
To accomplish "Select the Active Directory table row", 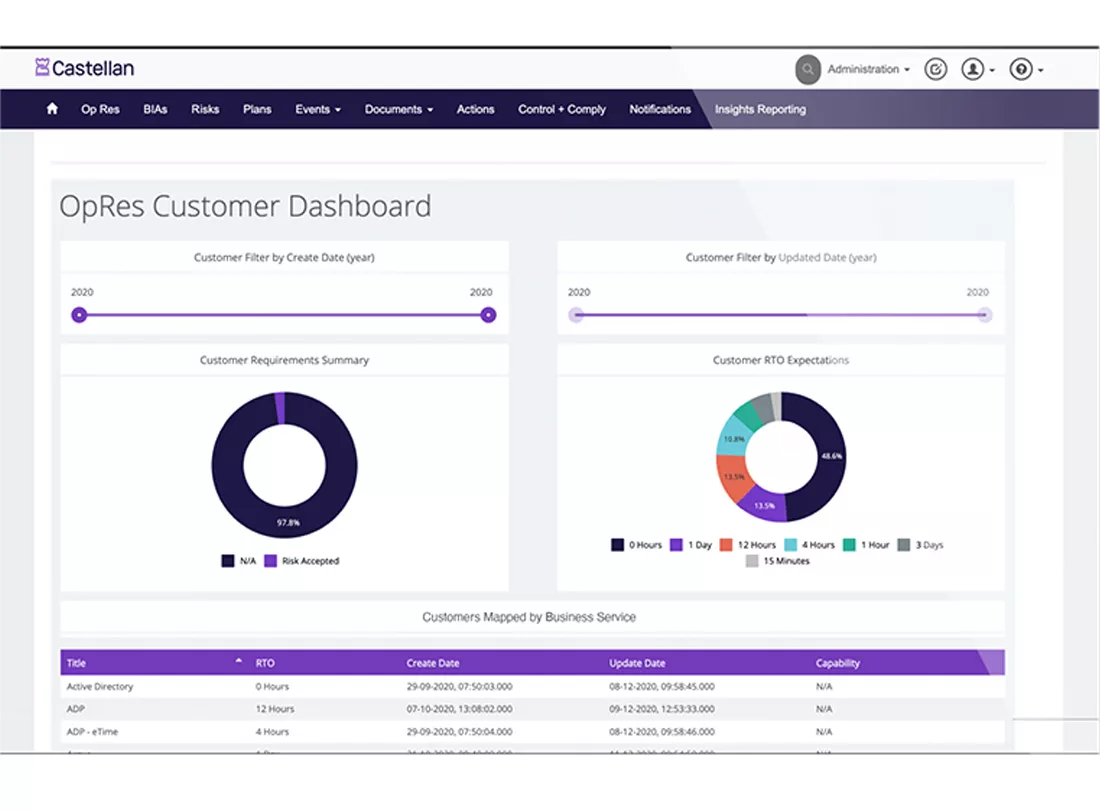I will click(532, 687).
